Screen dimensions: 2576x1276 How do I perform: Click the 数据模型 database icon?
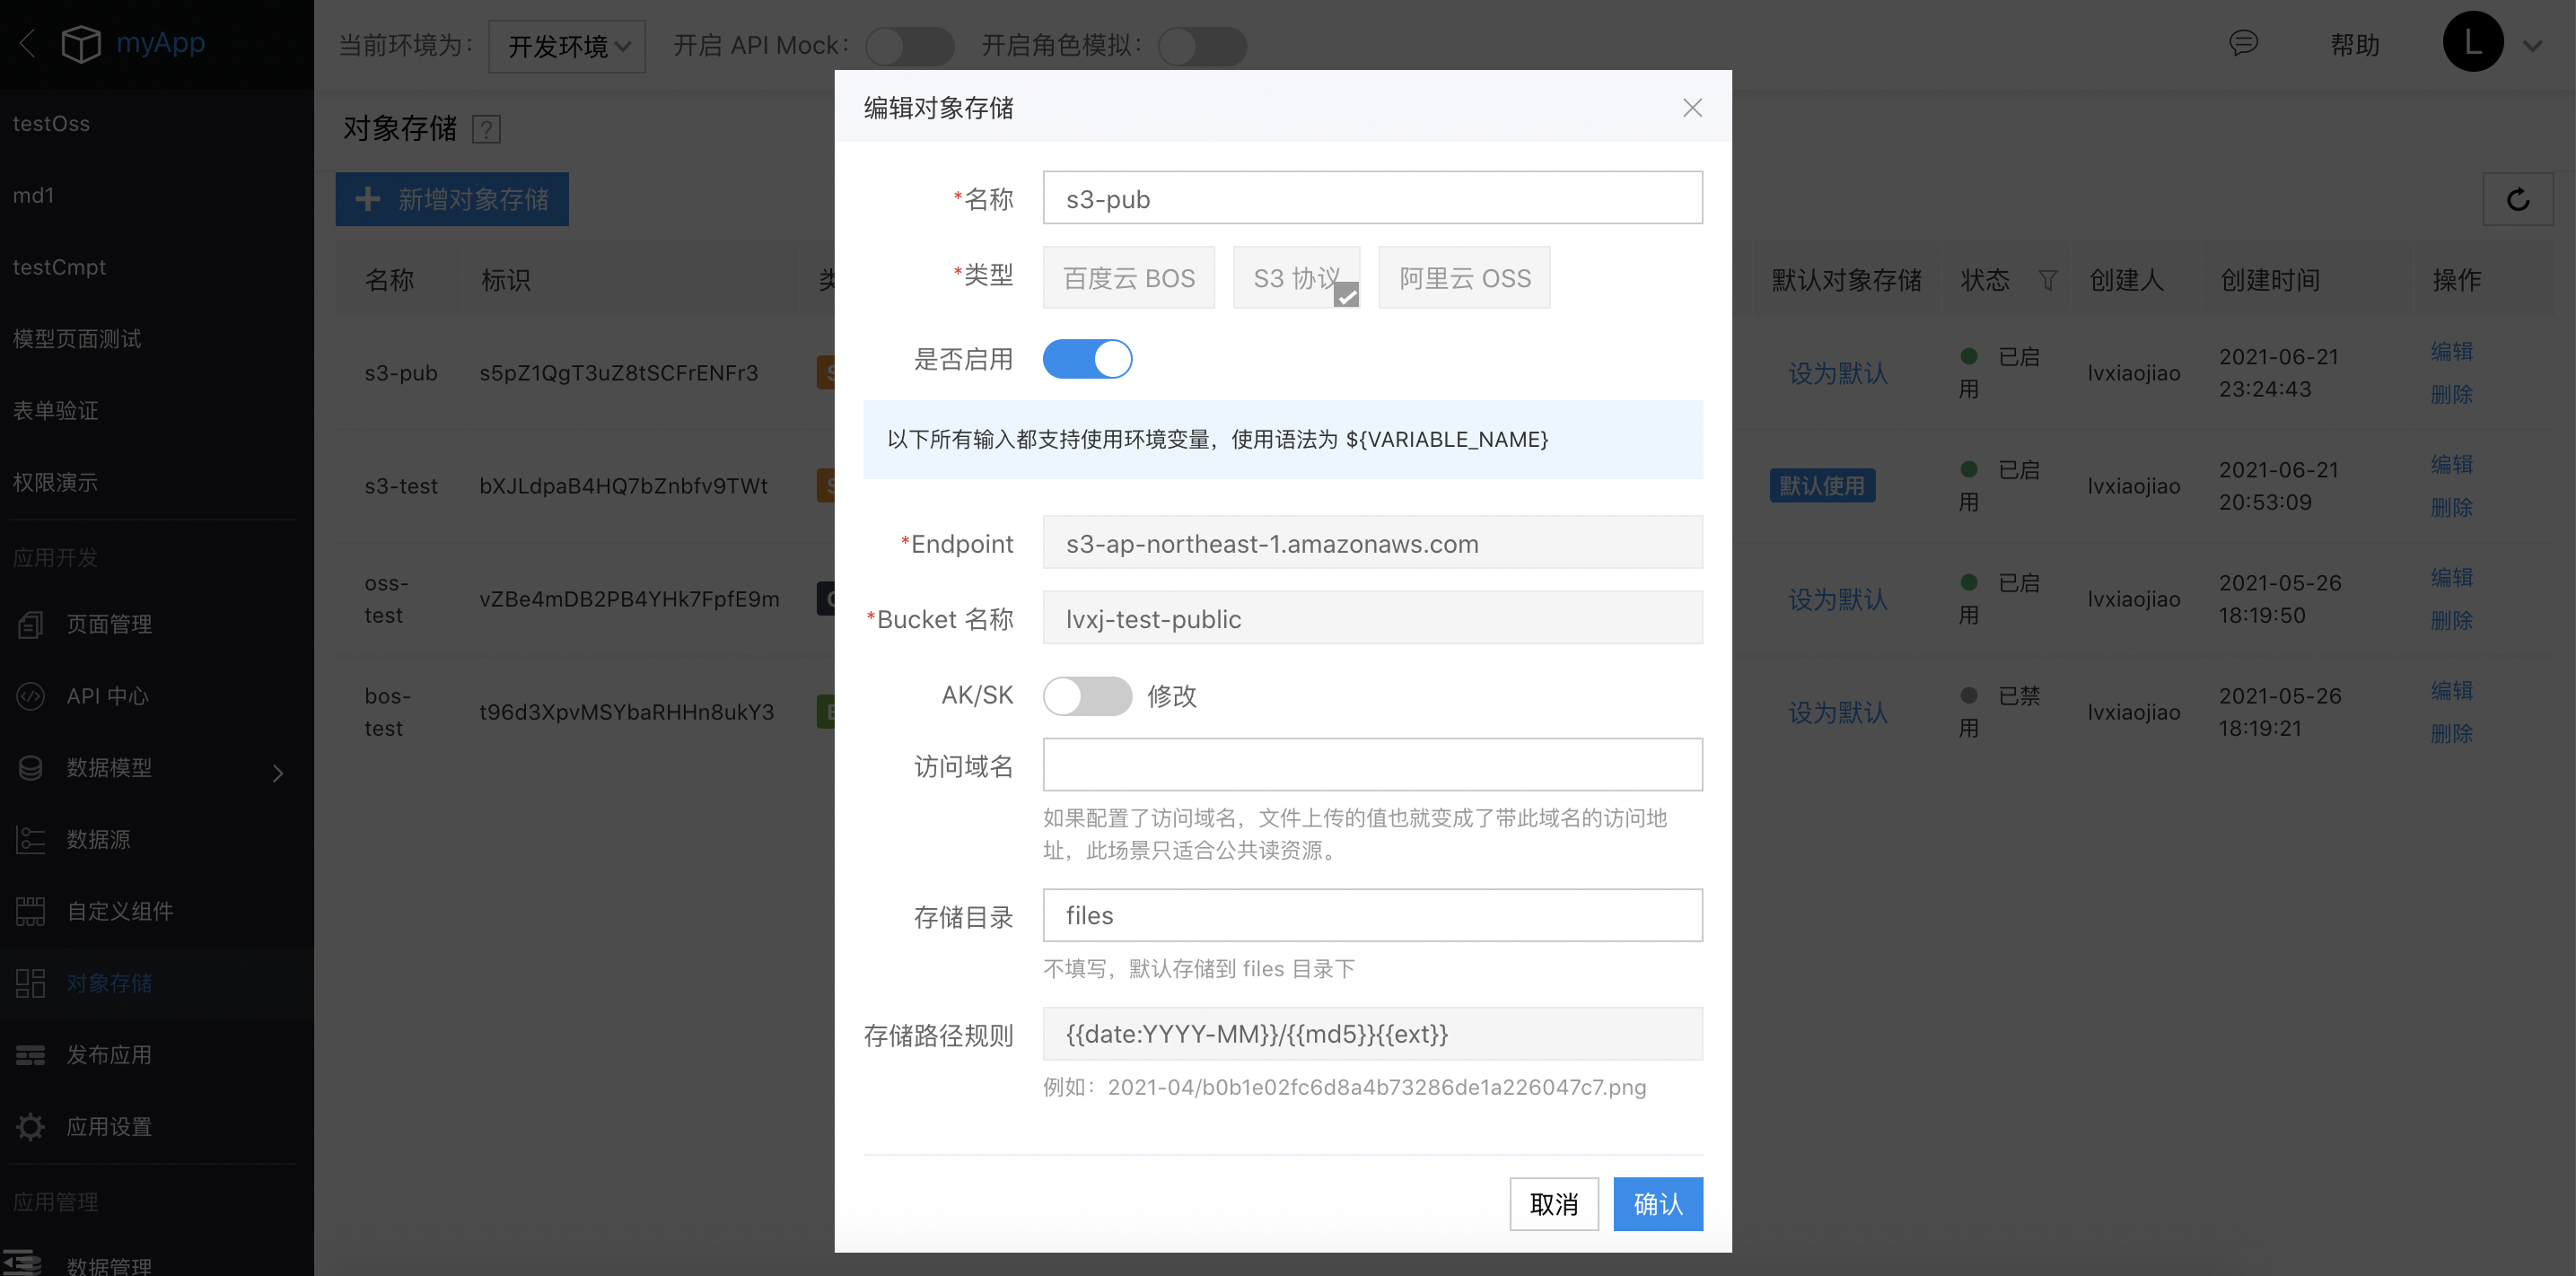[x=31, y=768]
